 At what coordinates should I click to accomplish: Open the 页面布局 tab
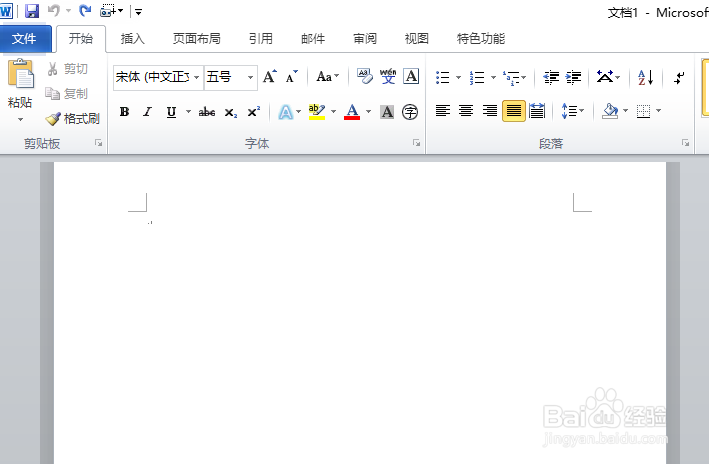coord(197,39)
